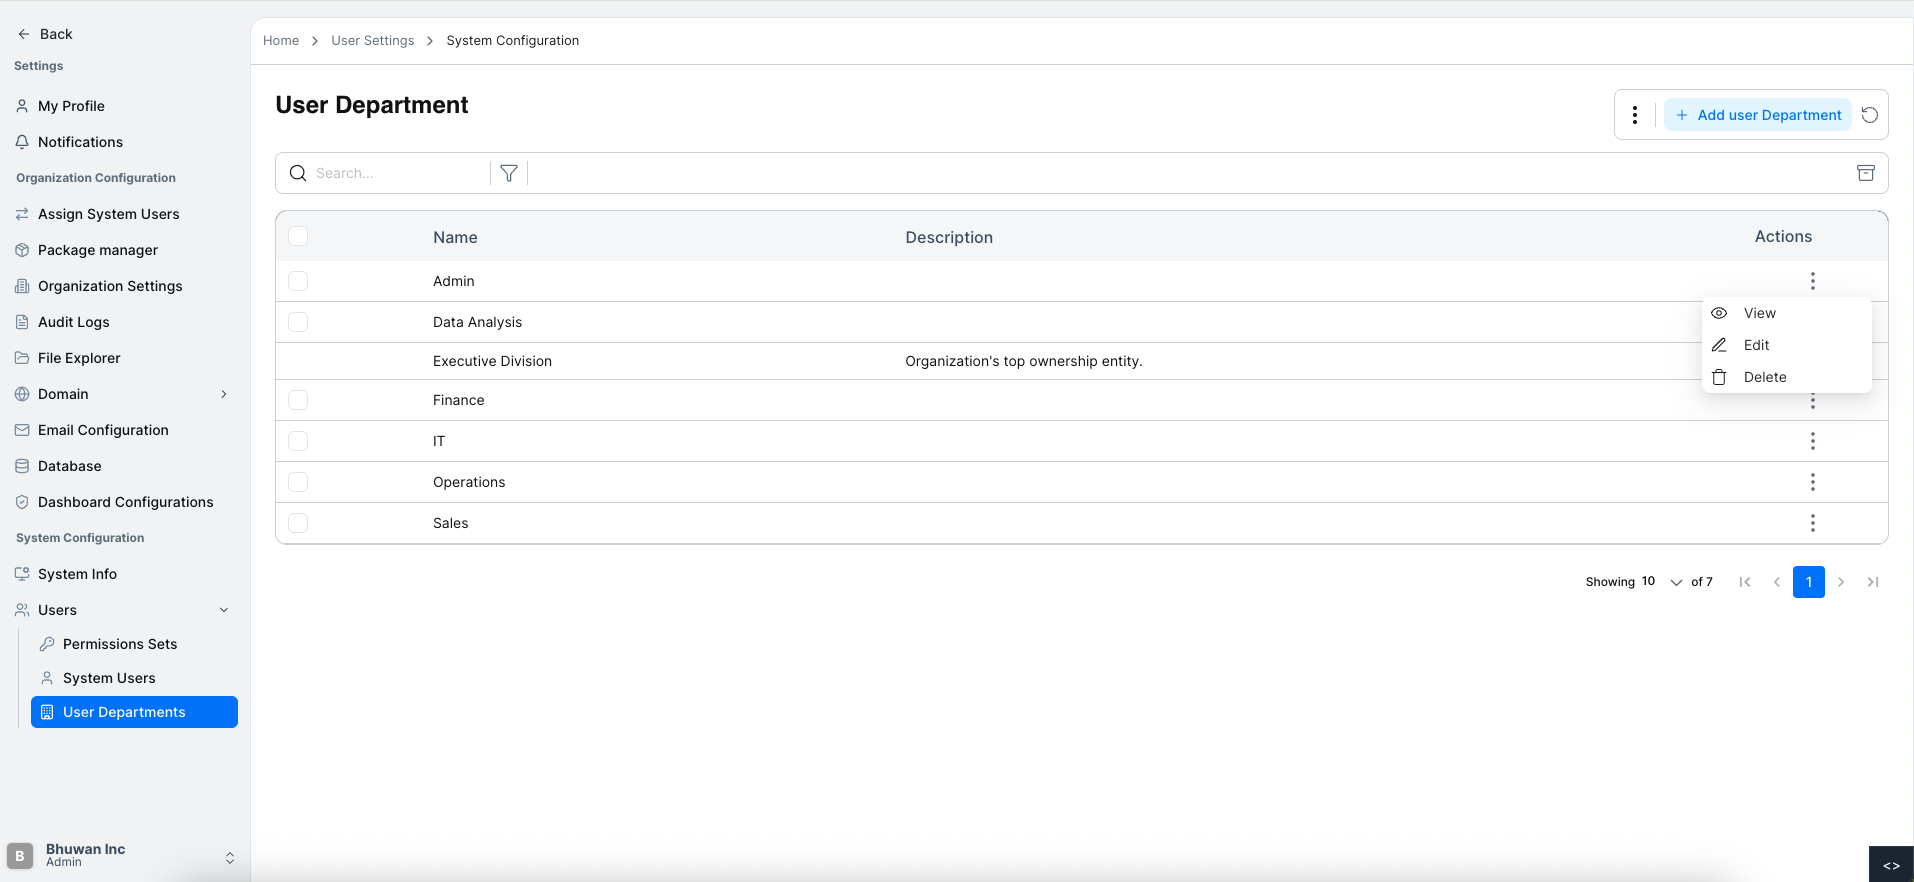Choose Edit from the actions menu
Image resolution: width=1914 pixels, height=882 pixels.
click(x=1756, y=345)
